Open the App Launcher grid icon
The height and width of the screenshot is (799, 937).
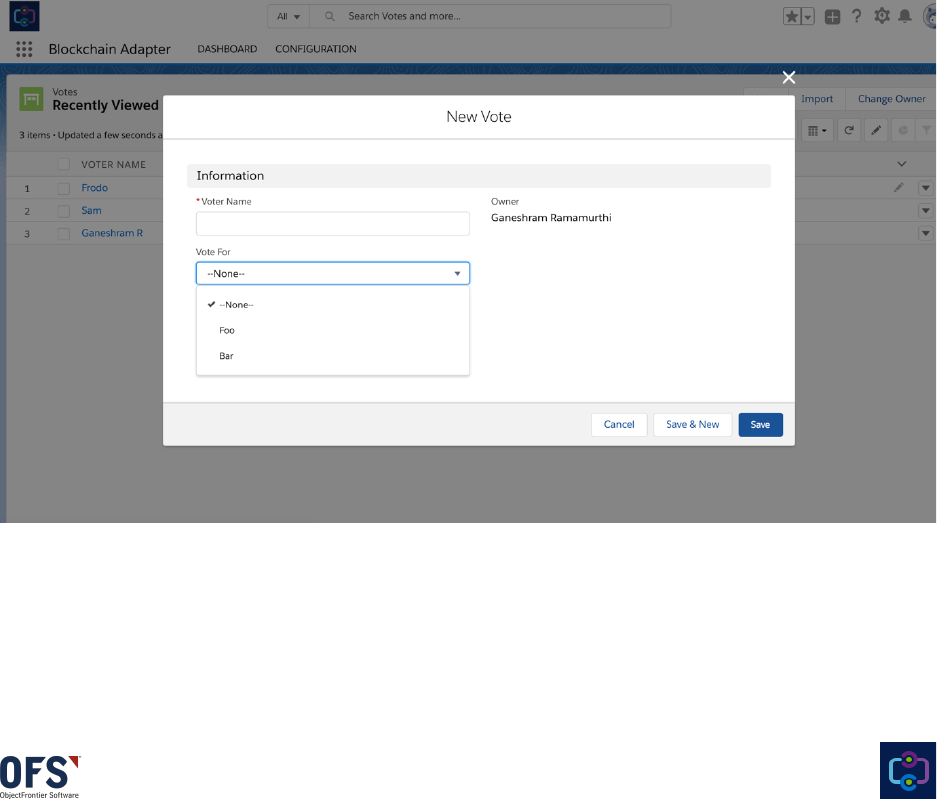tap(24, 49)
